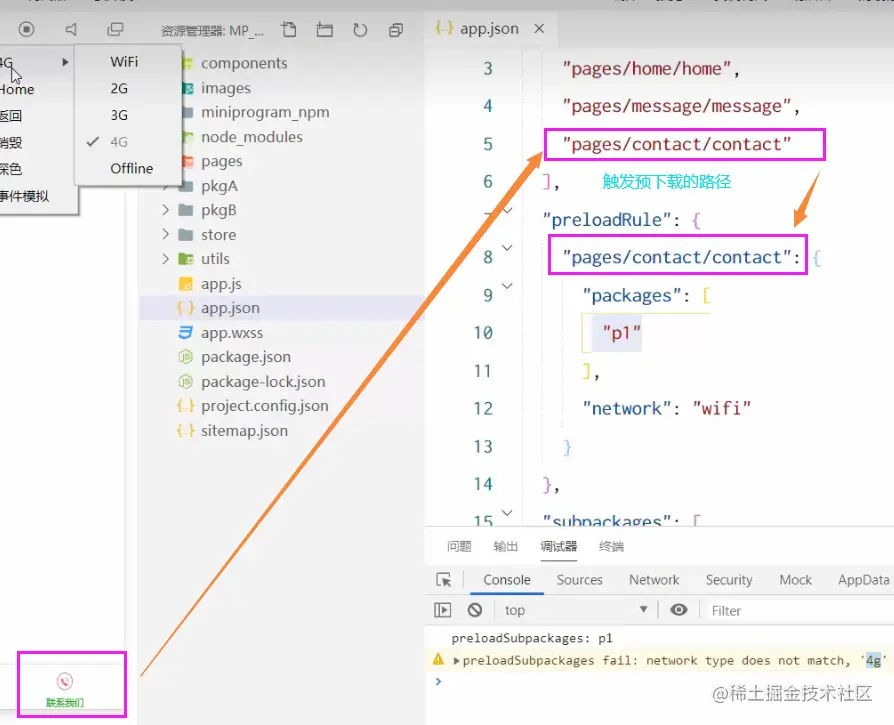Viewport: 894px width, 725px height.
Task: Select 3G network option
Action: coord(119,115)
